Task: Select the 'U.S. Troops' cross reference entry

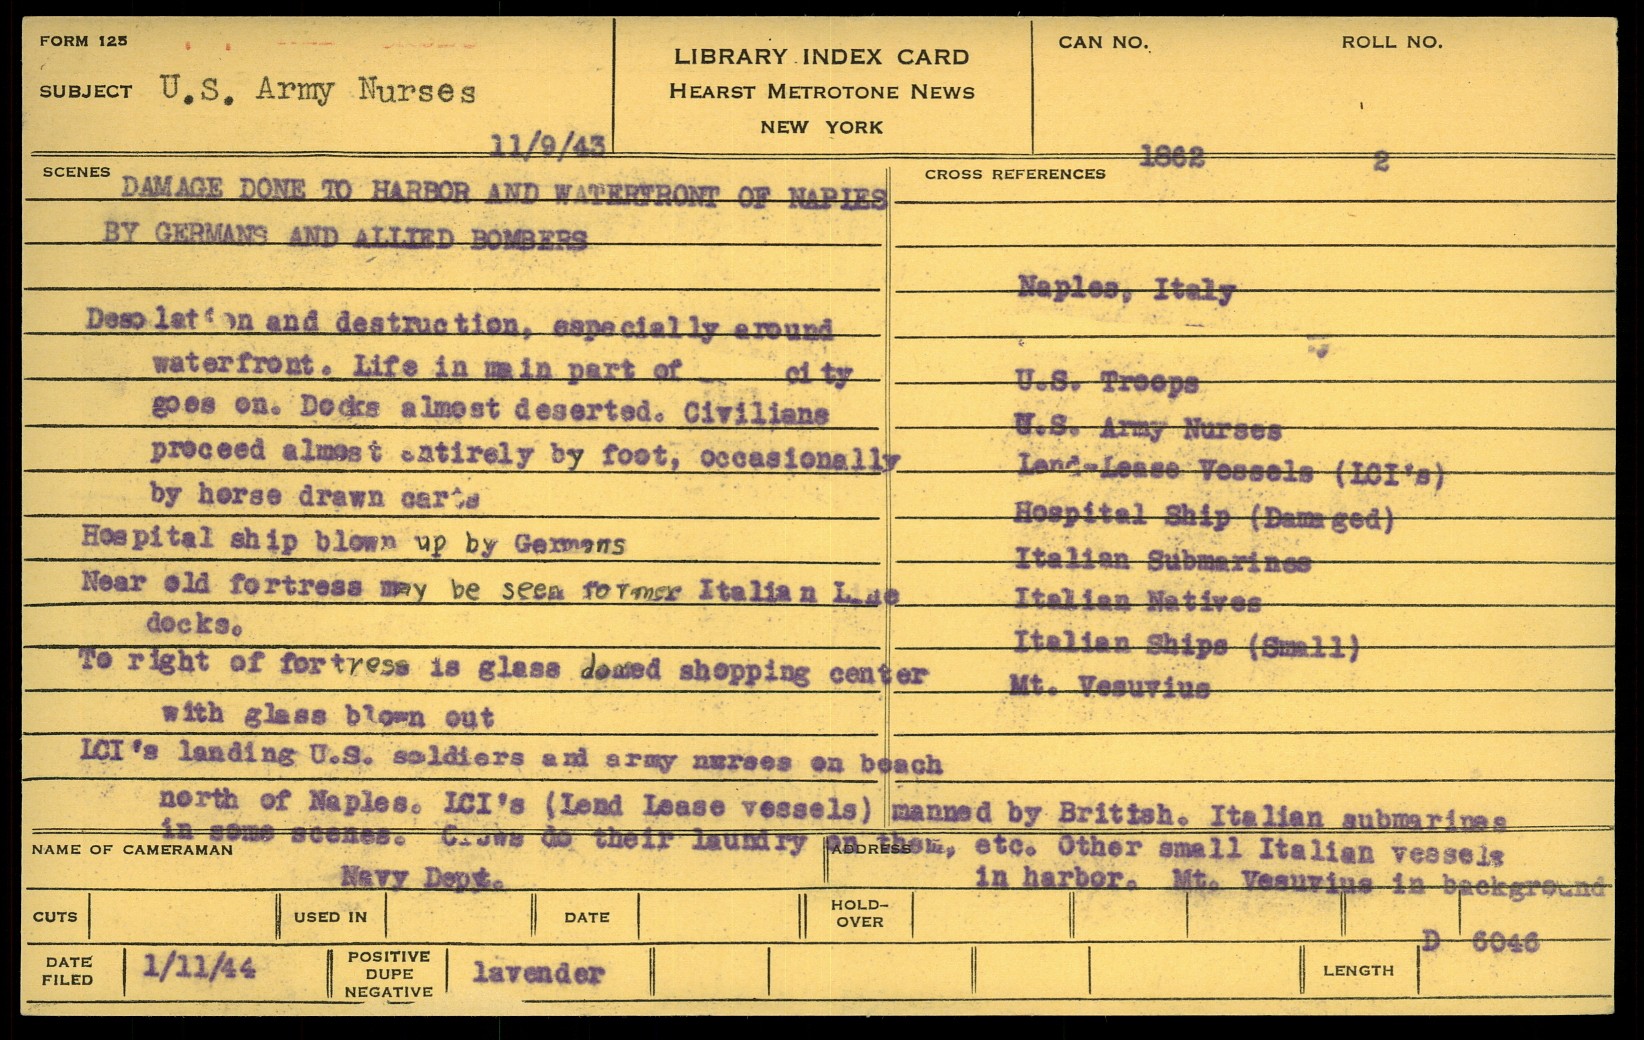Action: (x=1106, y=382)
